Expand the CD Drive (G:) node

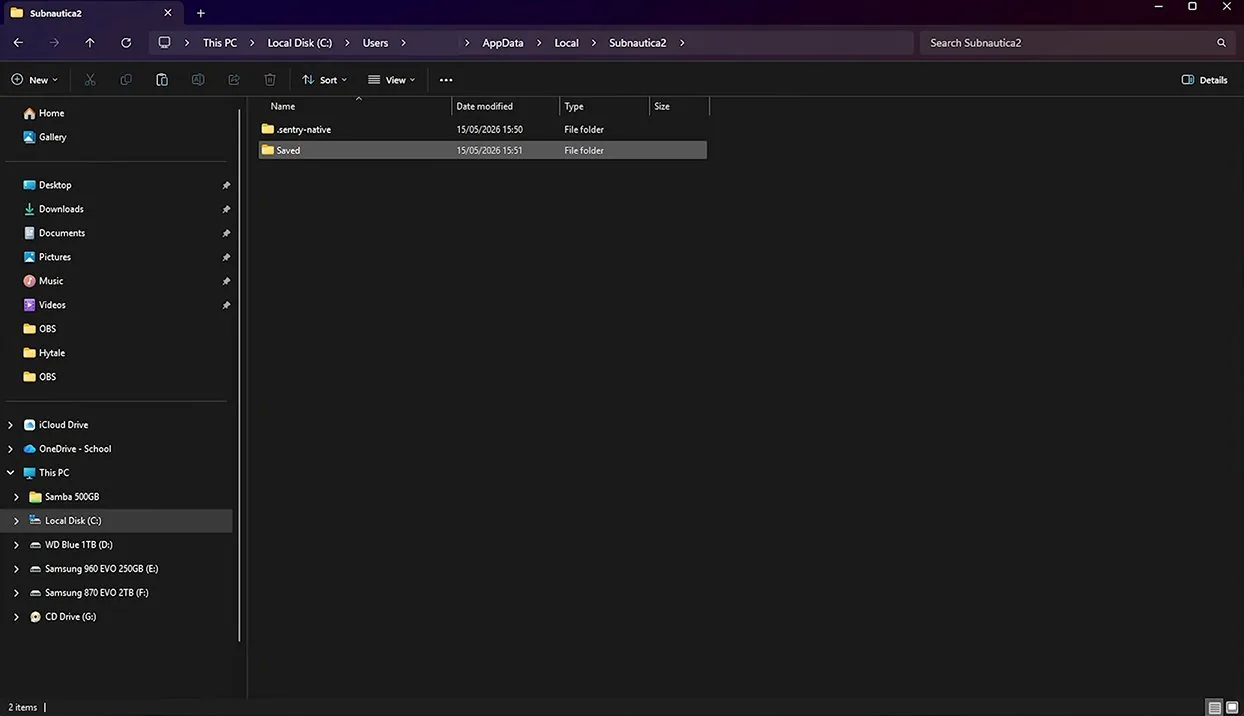(16, 617)
